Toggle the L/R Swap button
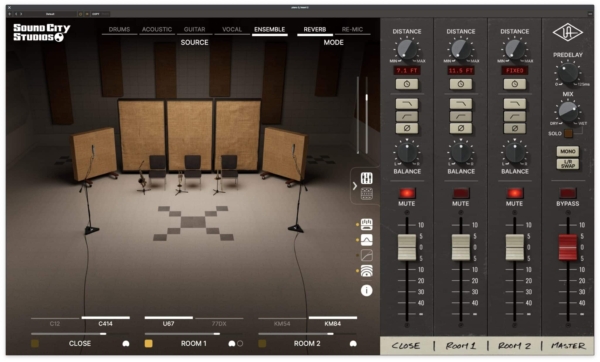 tap(568, 164)
